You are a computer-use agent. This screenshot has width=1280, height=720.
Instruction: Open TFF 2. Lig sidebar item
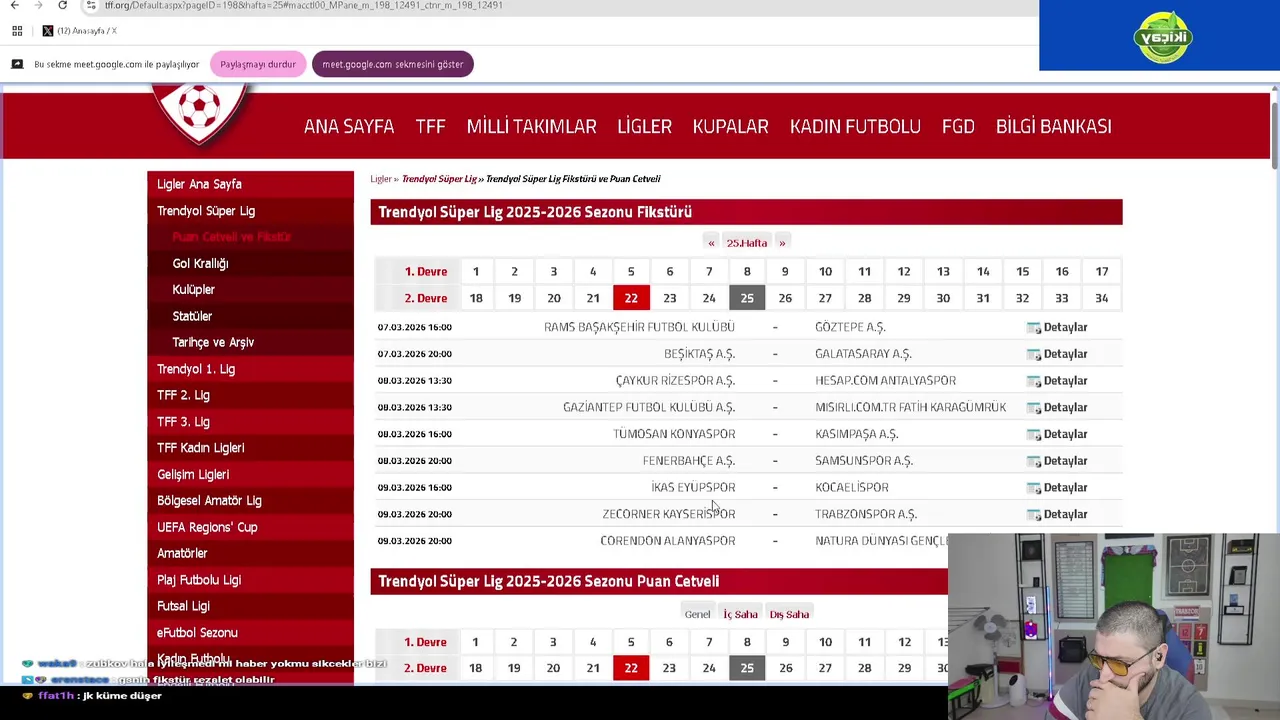point(250,395)
